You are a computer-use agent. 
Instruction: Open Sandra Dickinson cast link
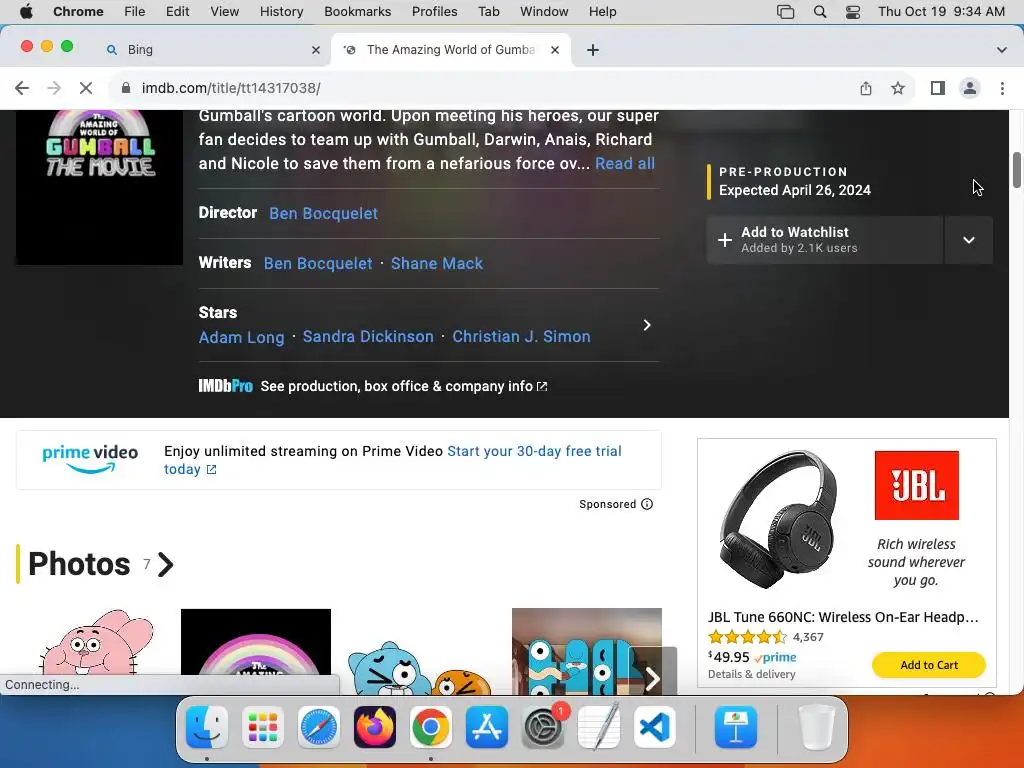click(x=368, y=337)
